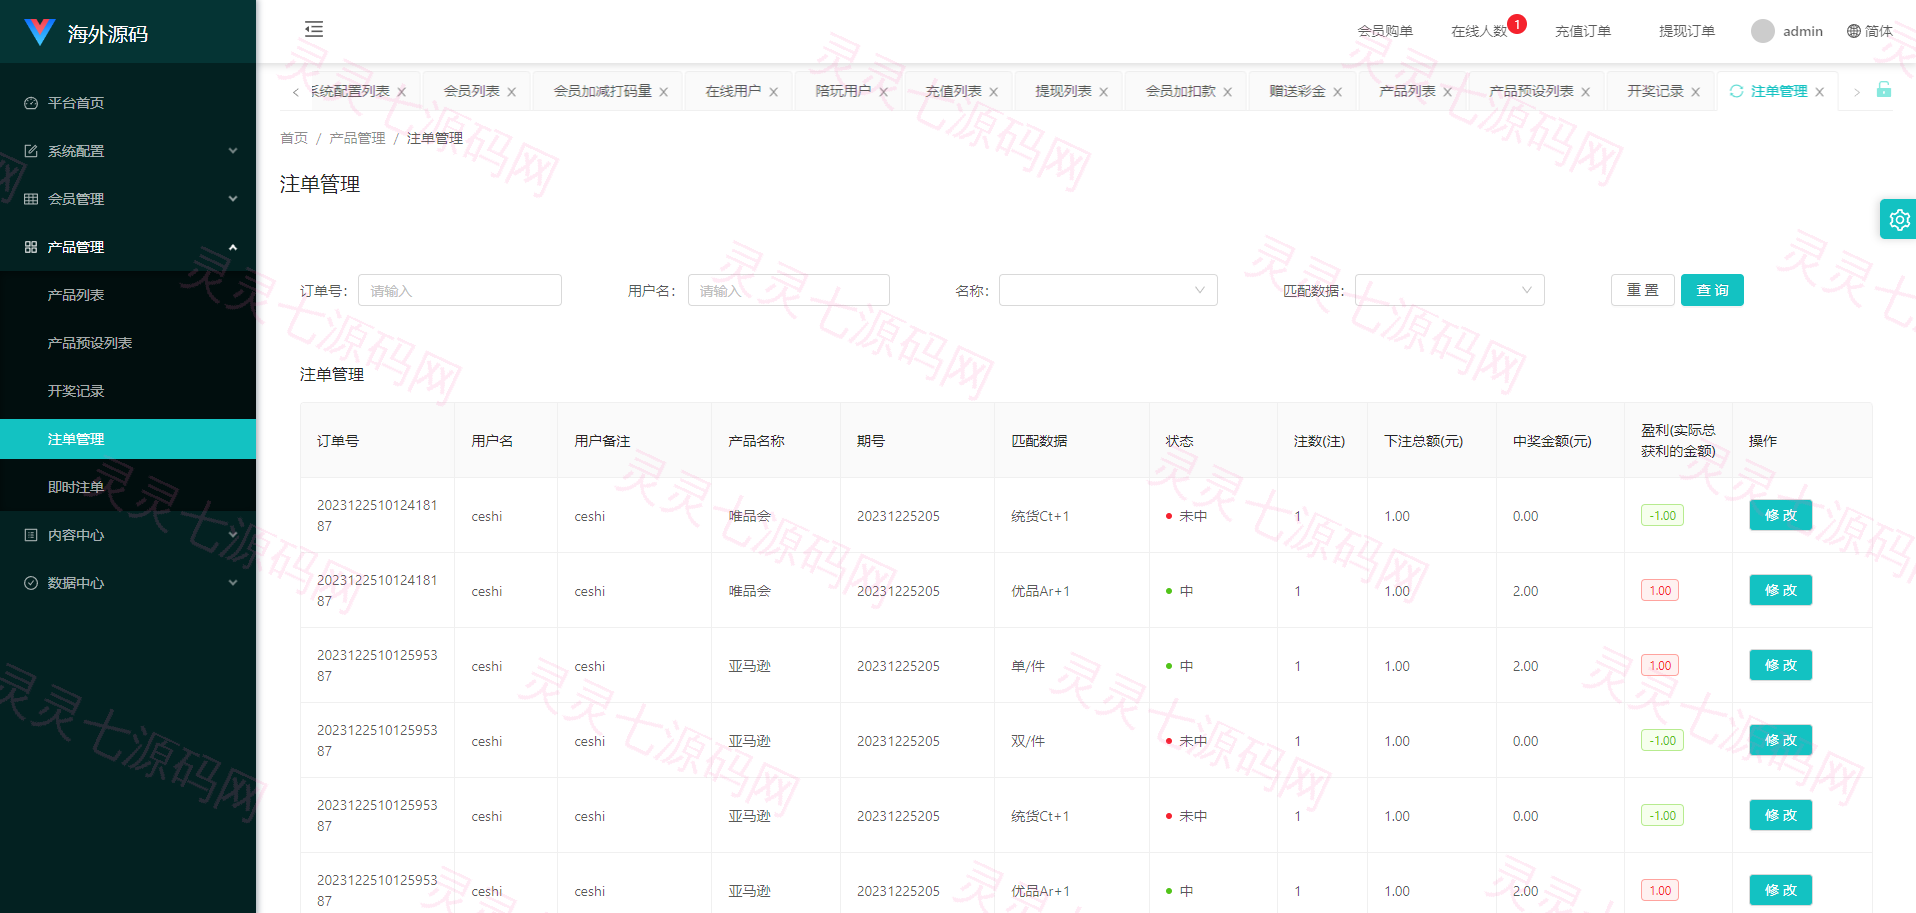Open the 匹配数据 dropdown
The height and width of the screenshot is (913, 1916).
click(1449, 290)
